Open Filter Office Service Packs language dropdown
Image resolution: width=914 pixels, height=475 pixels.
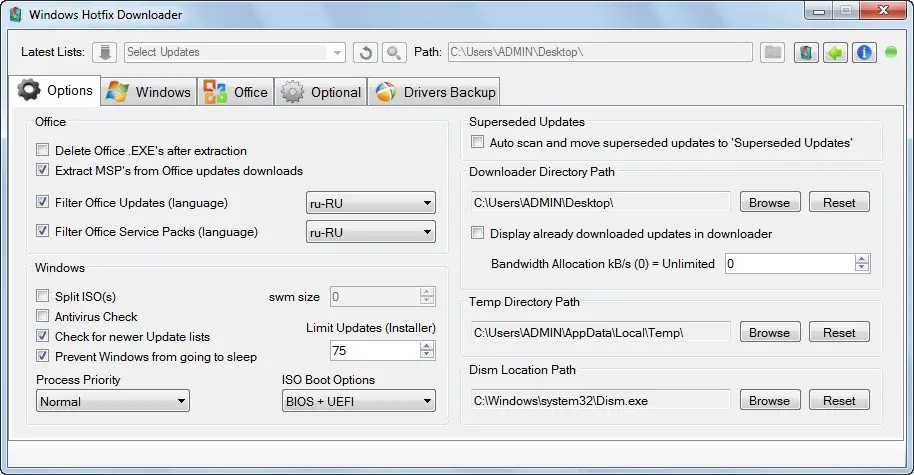[371, 232]
